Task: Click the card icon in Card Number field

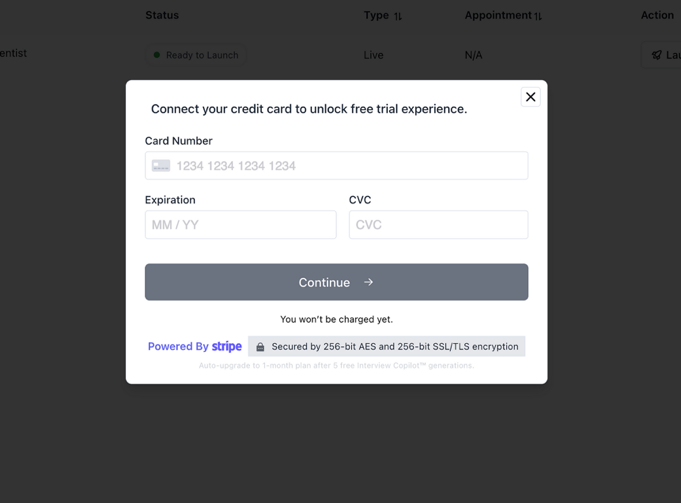Action: [161, 166]
